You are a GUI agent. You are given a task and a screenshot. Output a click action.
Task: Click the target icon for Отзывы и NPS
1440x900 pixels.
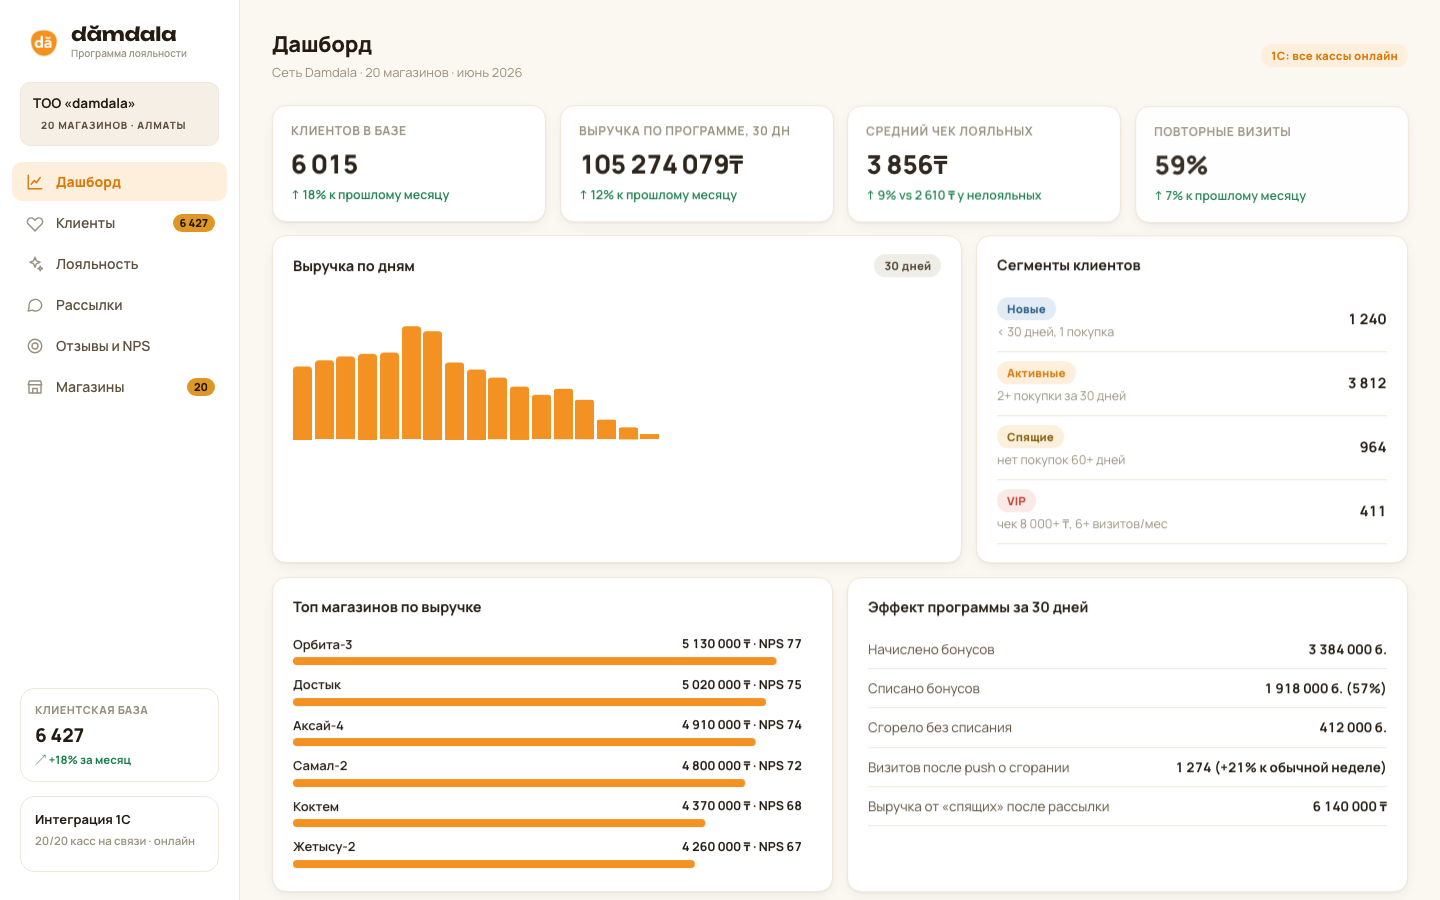coord(35,346)
